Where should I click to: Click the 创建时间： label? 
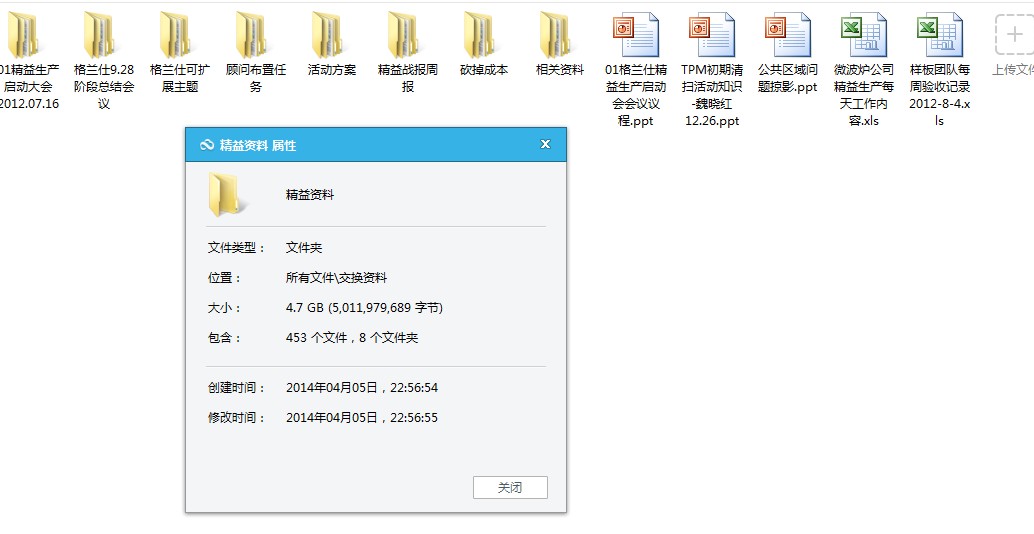point(237,388)
